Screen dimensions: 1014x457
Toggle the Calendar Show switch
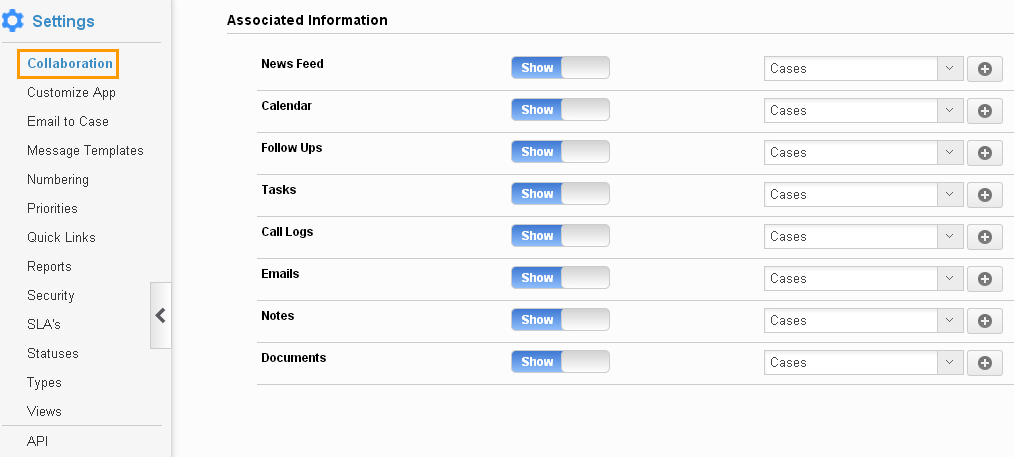[560, 110]
